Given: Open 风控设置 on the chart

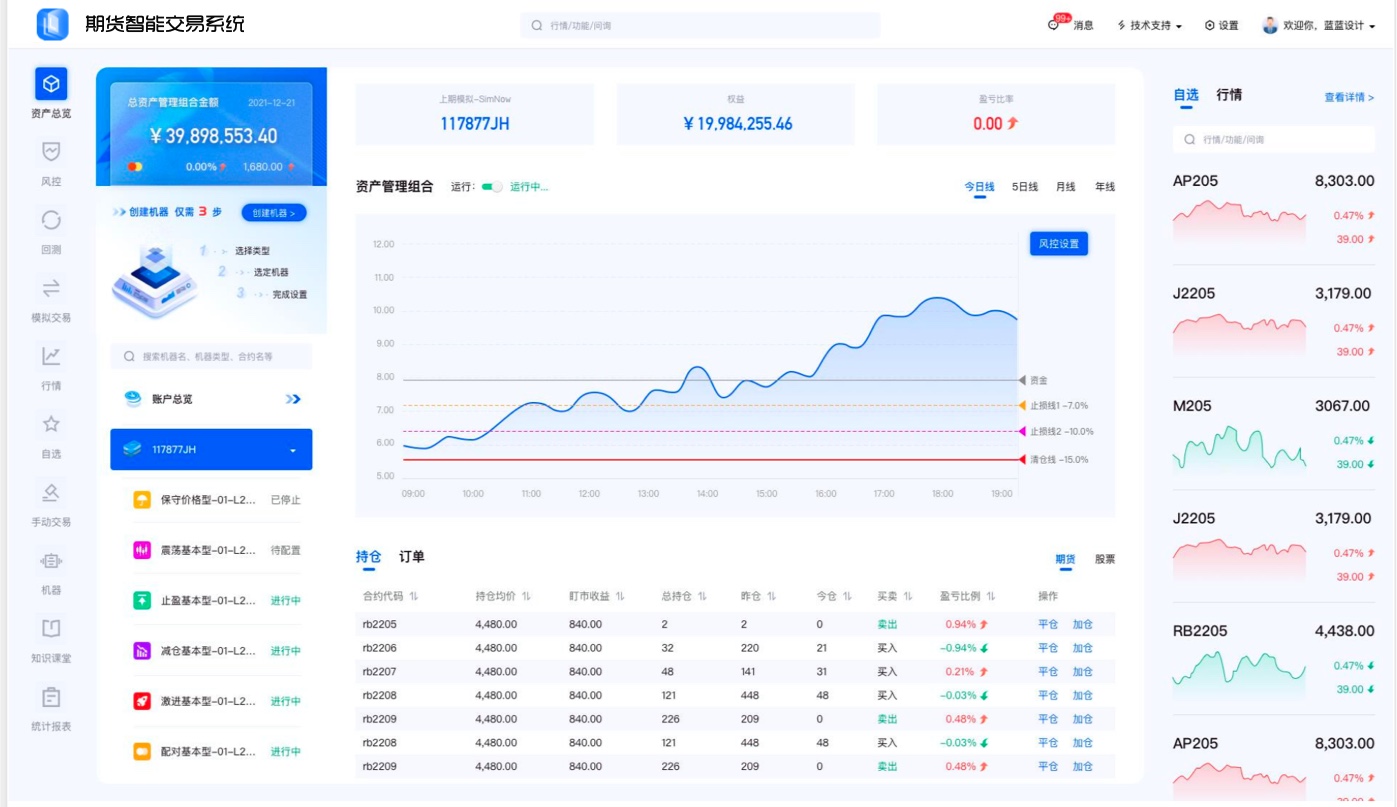Looking at the screenshot, I should pyautogui.click(x=1058, y=242).
